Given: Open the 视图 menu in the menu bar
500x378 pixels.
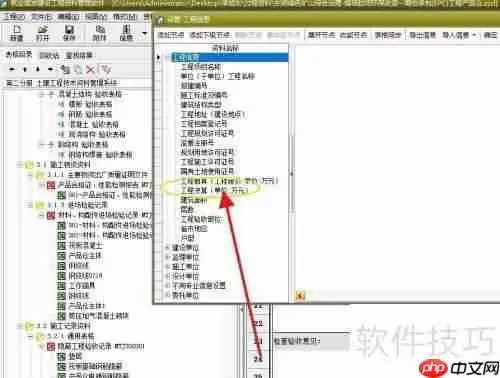Looking at the screenshot, I should 96,17.
